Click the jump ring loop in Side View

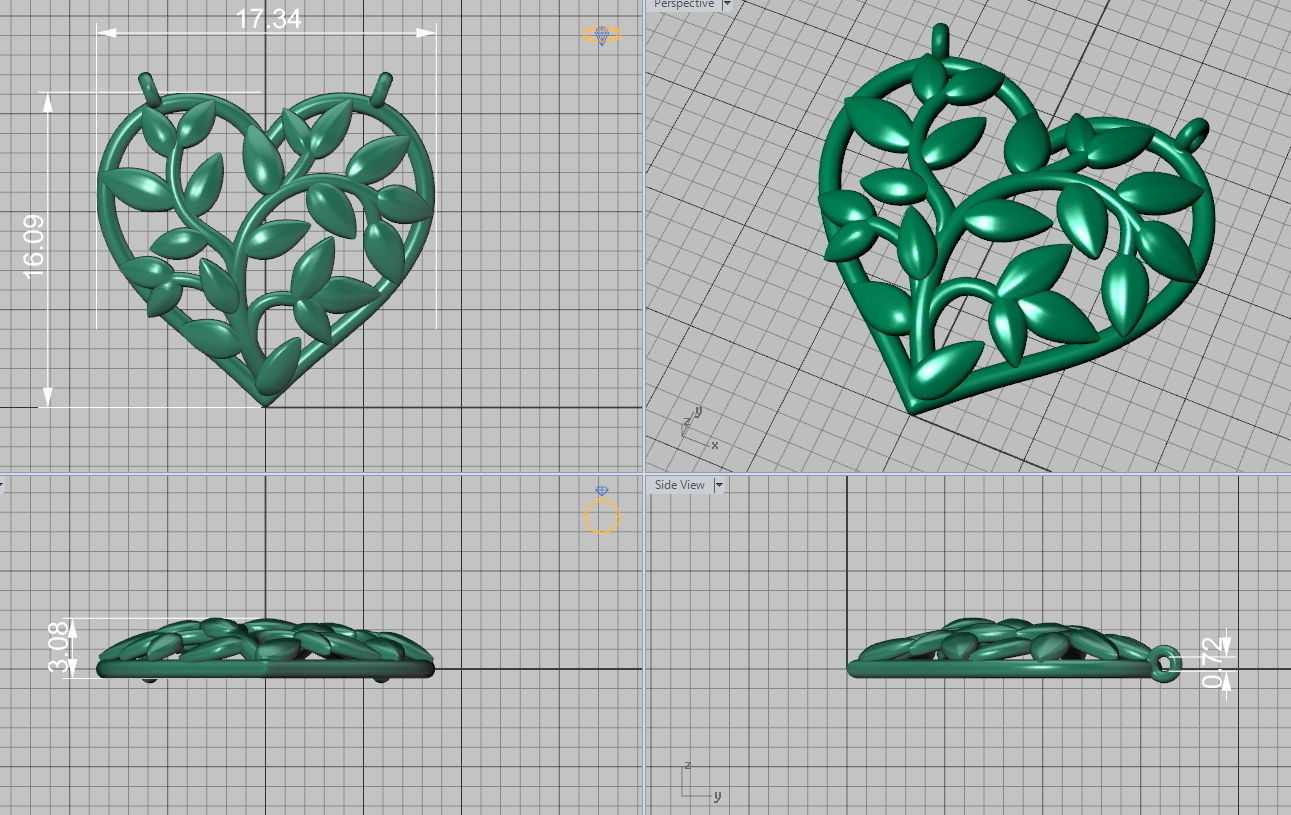1165,664
